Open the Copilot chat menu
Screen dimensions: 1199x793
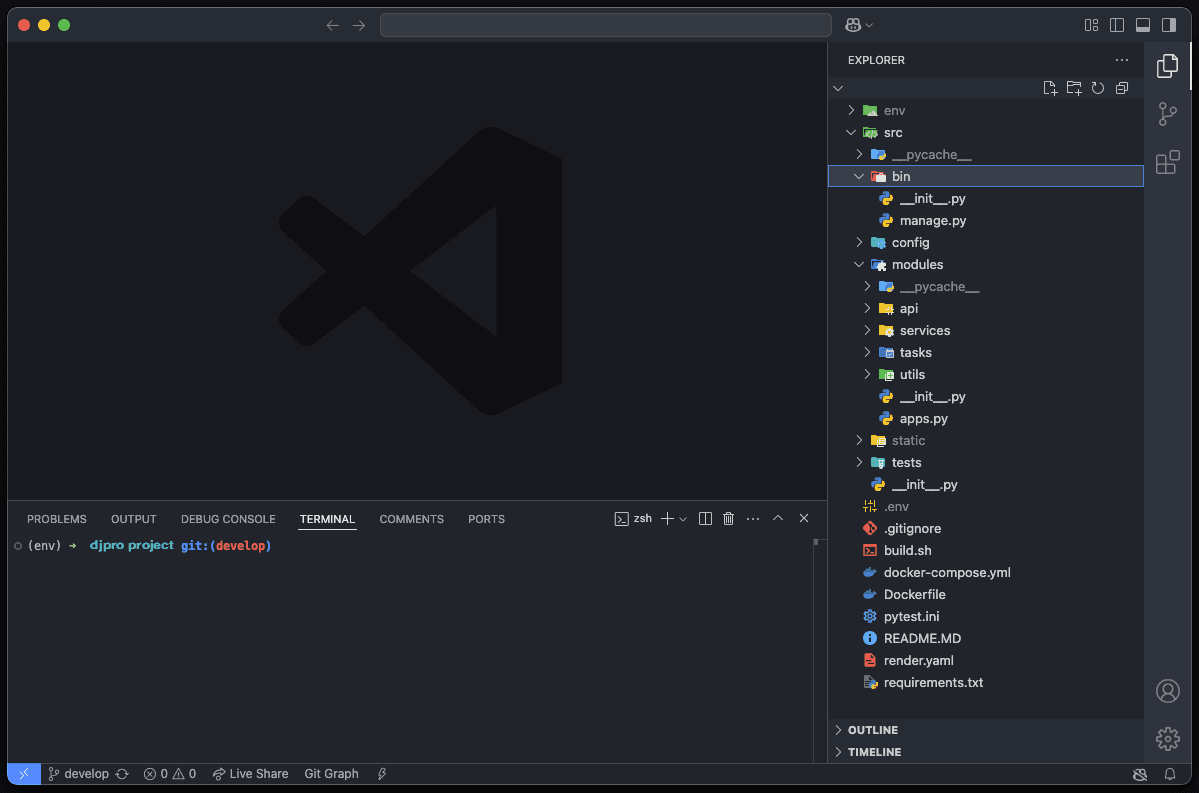[859, 25]
